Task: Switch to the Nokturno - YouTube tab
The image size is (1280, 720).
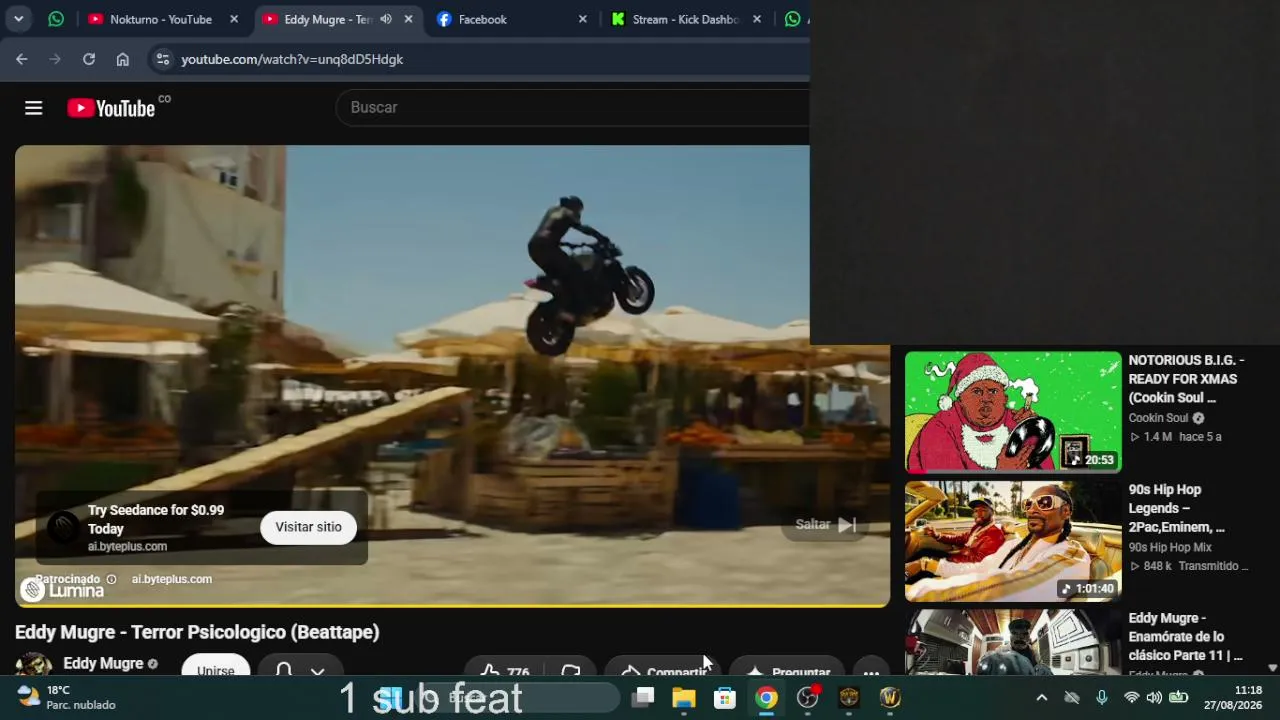Action: (163, 19)
